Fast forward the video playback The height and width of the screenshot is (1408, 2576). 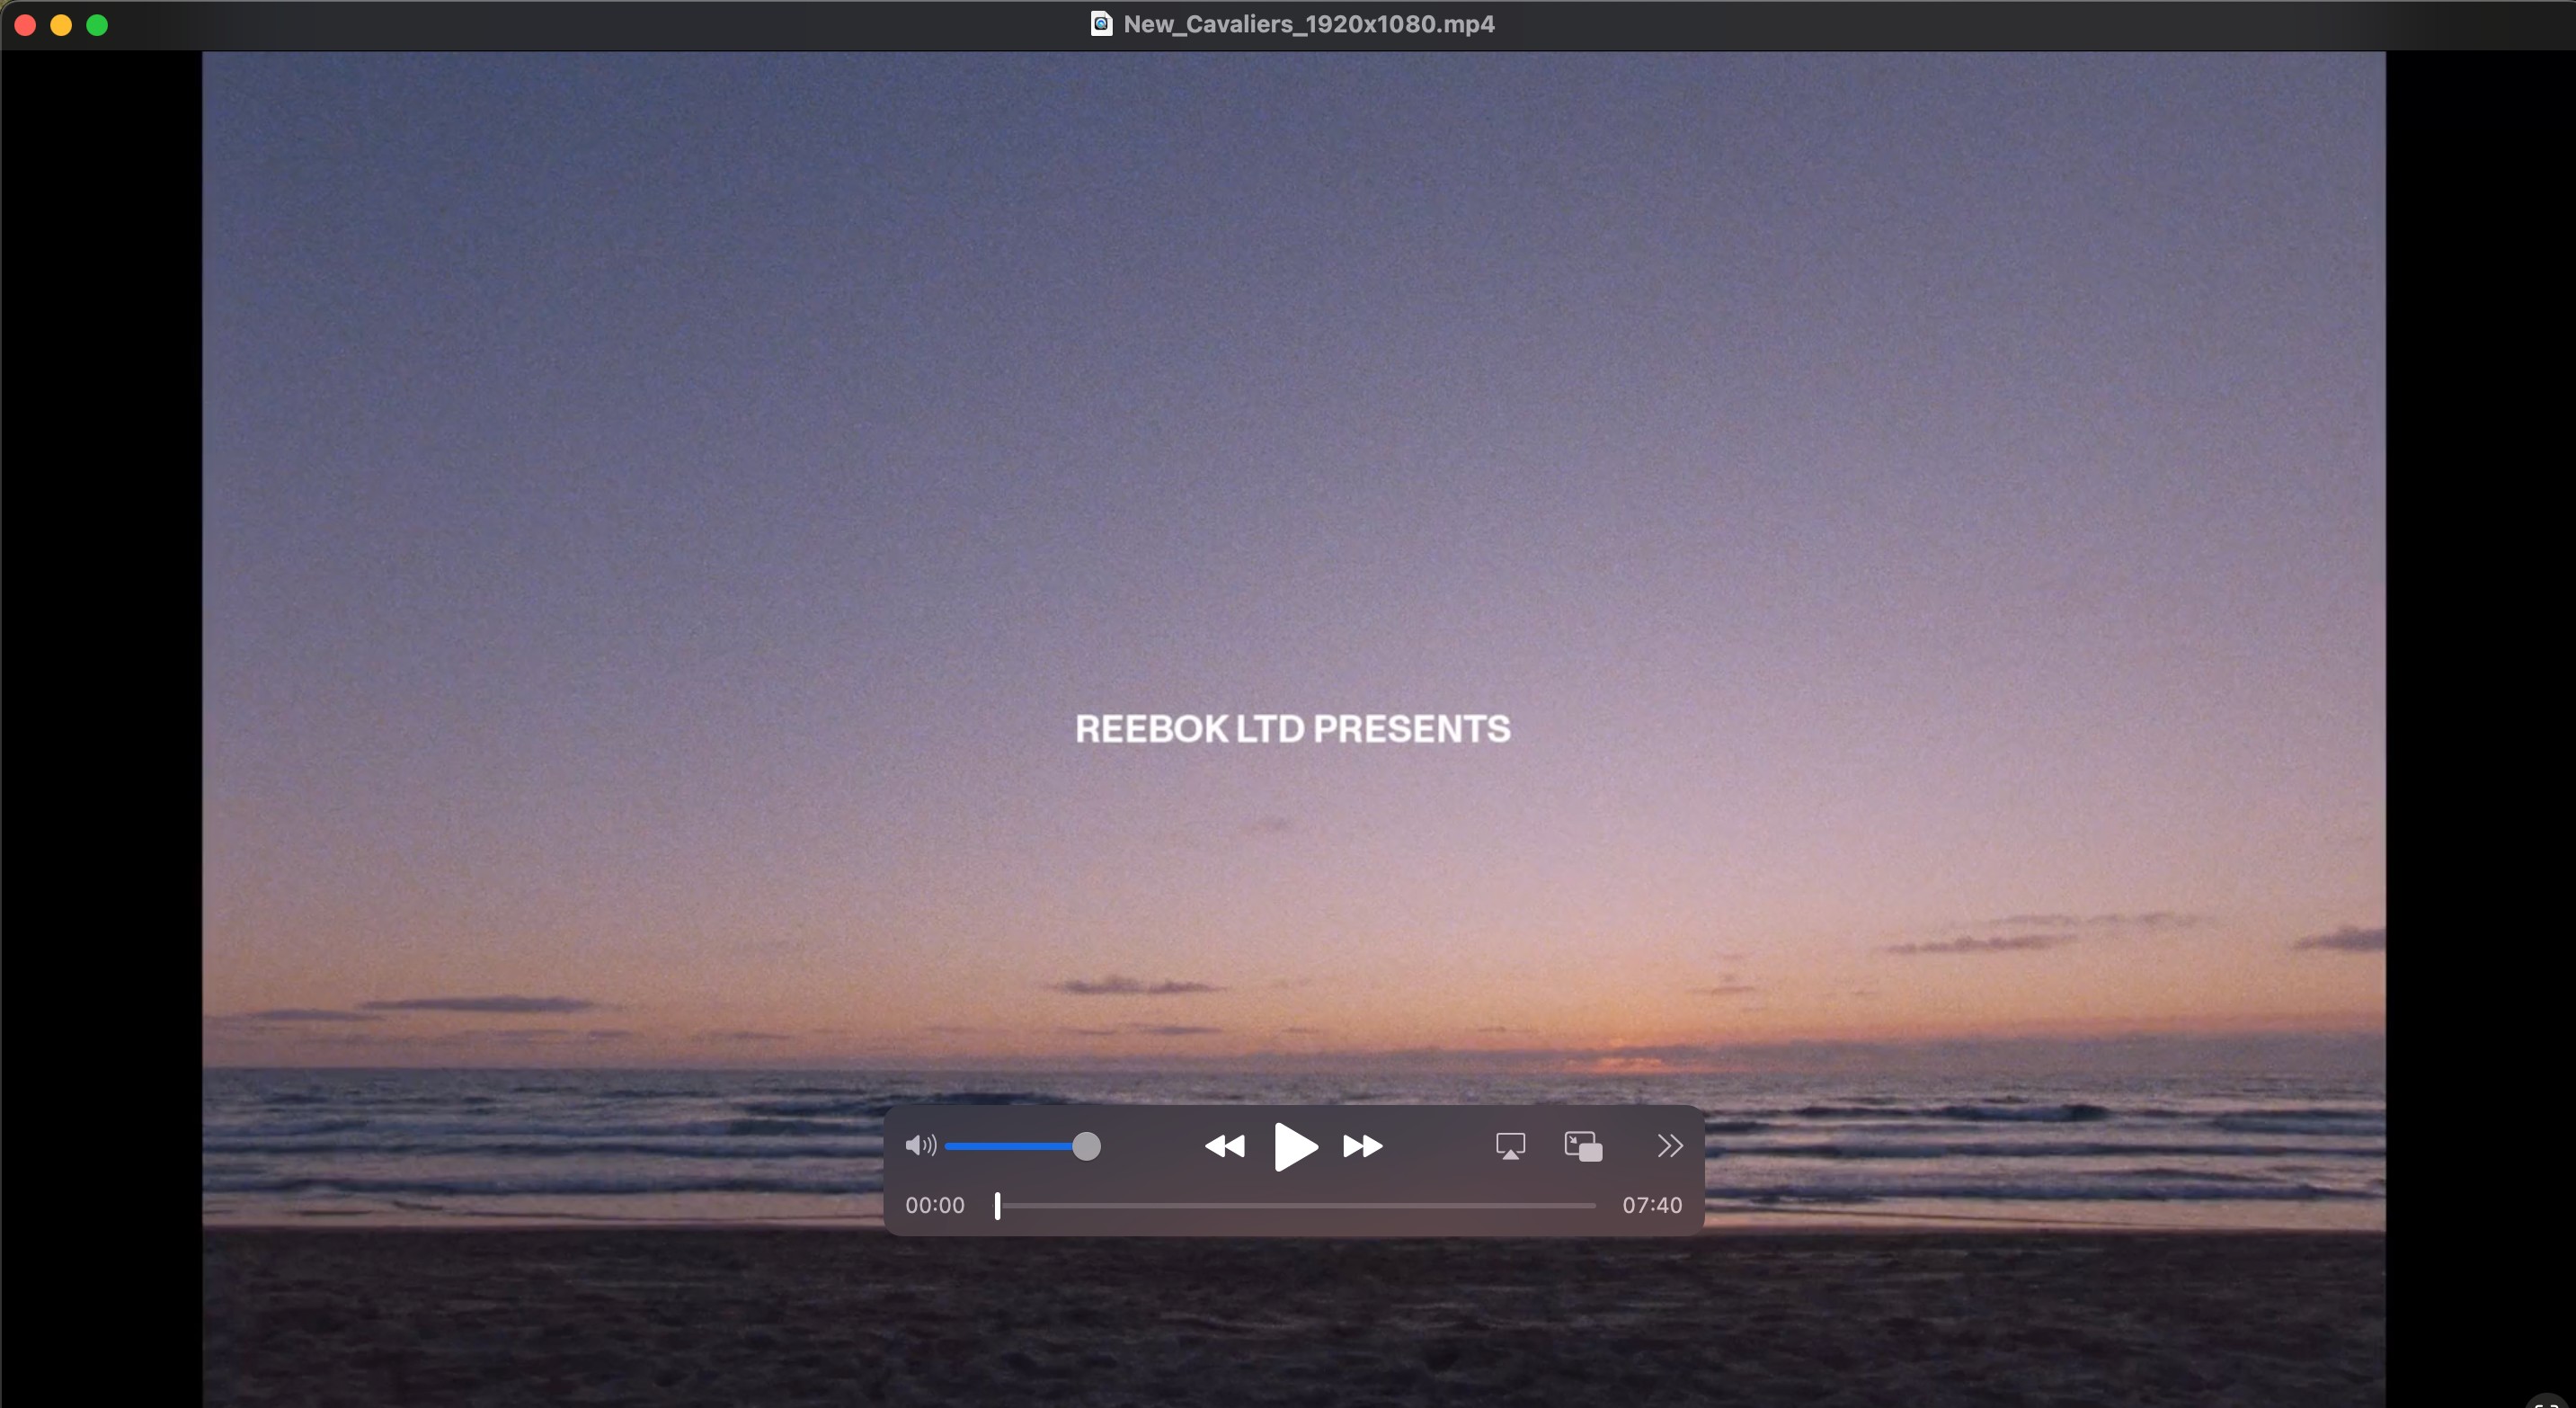[1363, 1146]
